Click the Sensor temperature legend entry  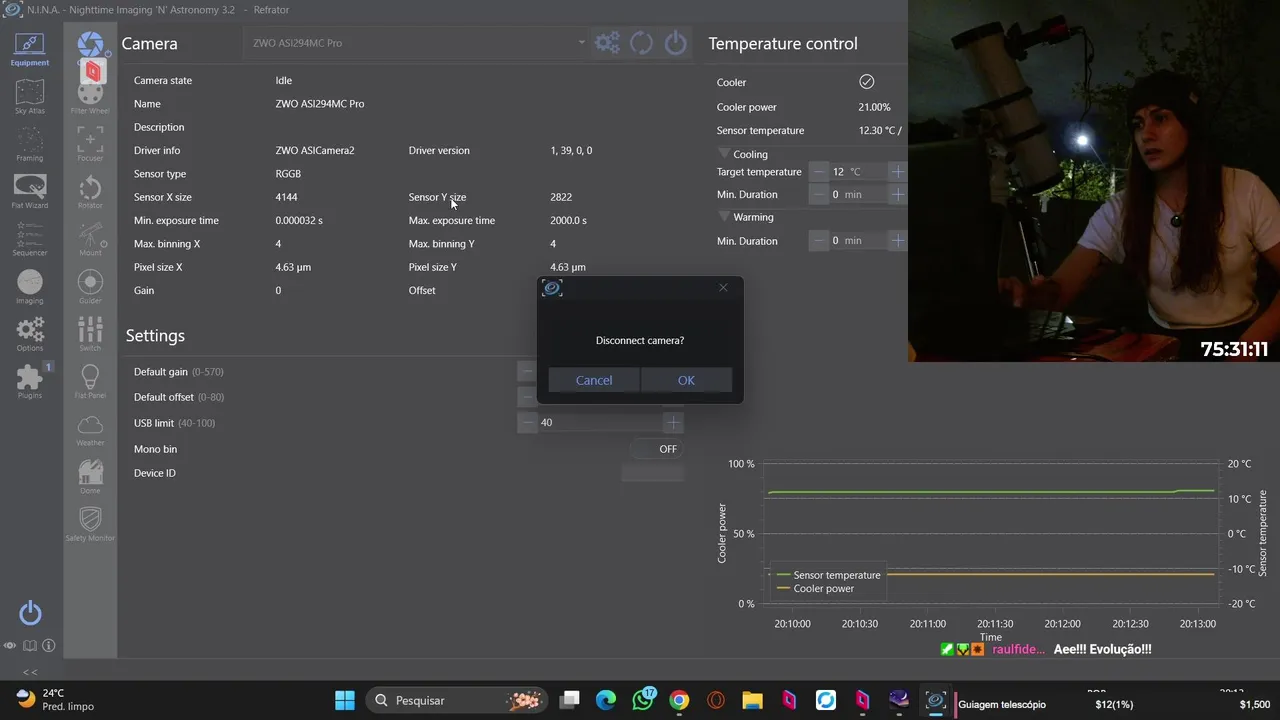coord(828,575)
